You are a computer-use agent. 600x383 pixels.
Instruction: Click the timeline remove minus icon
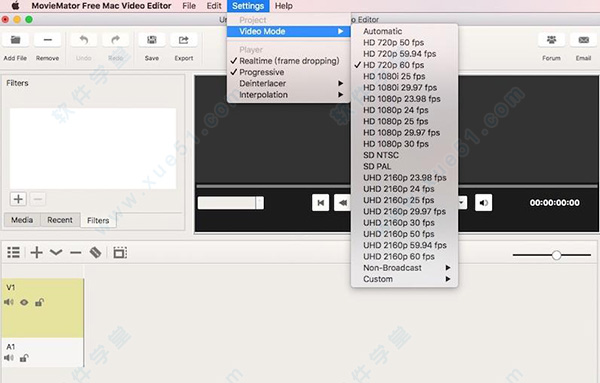pyautogui.click(x=75, y=253)
